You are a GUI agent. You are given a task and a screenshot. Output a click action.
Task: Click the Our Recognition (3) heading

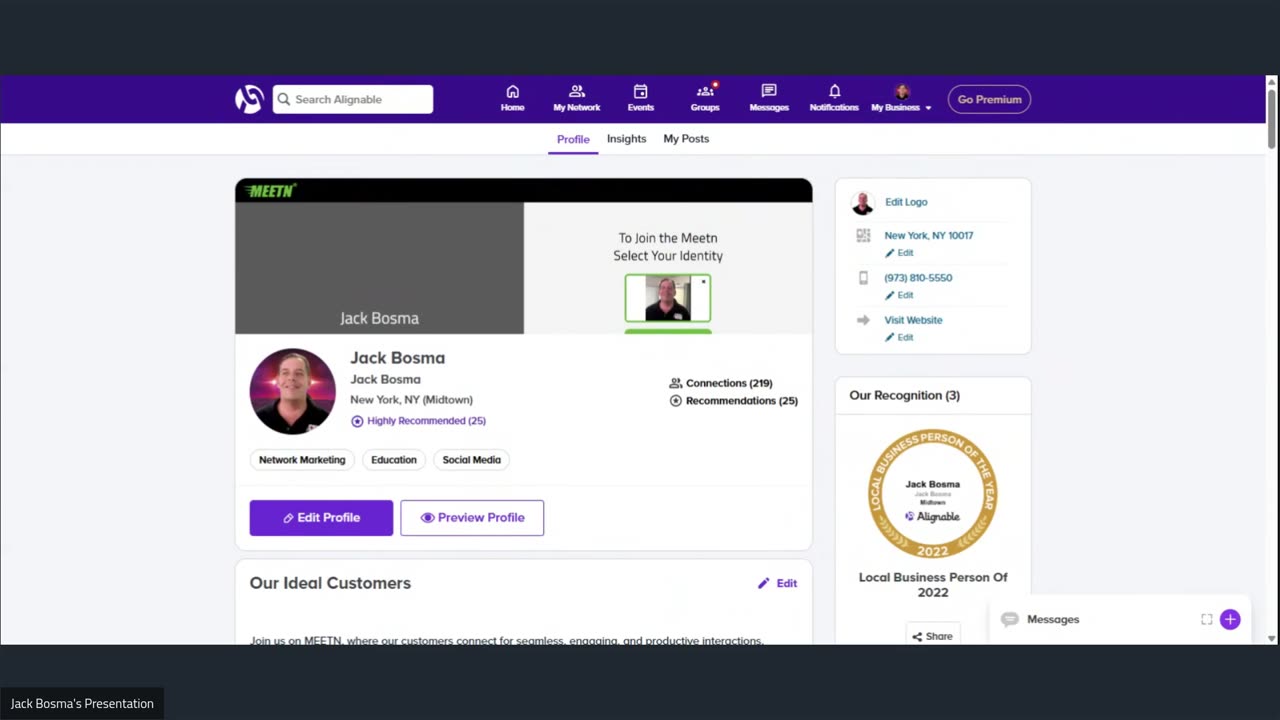click(x=905, y=395)
